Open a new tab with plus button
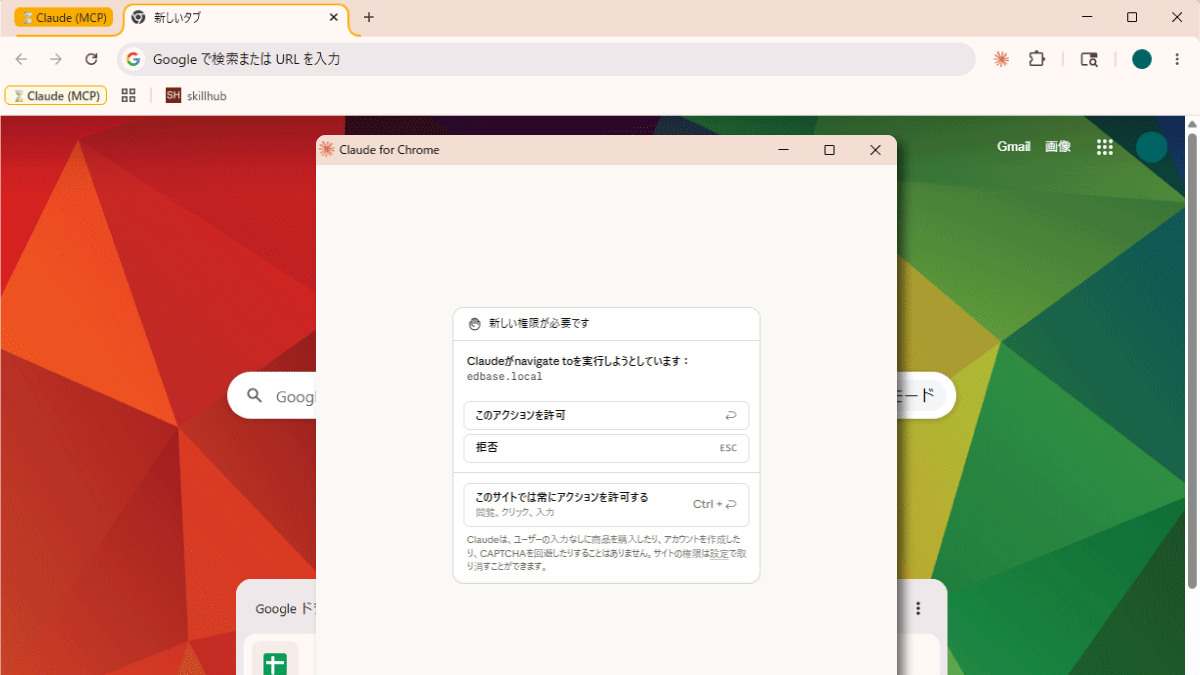 [369, 18]
